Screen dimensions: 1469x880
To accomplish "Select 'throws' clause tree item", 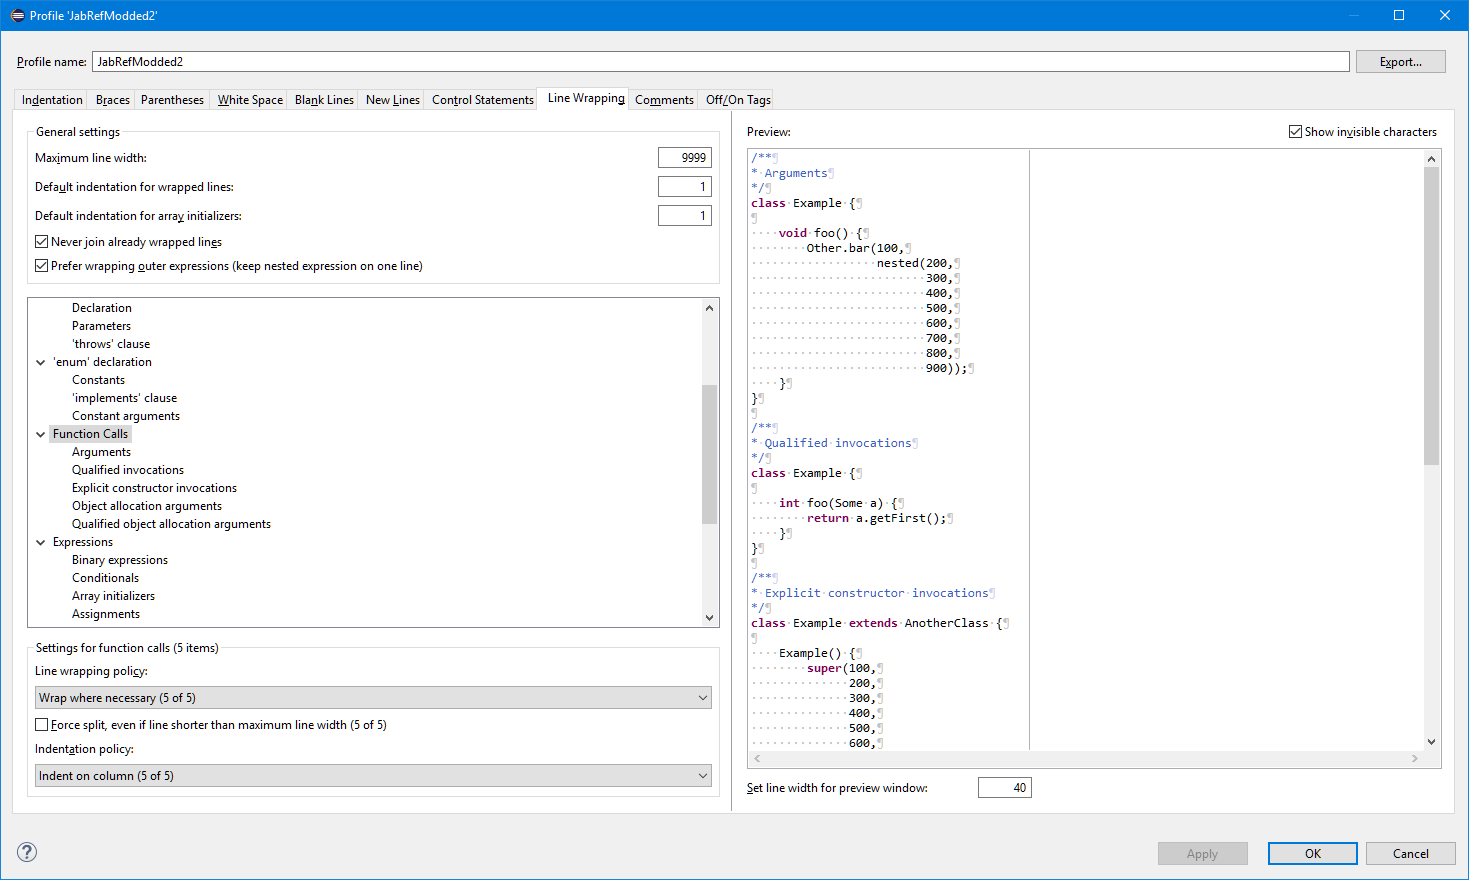I will pos(111,344).
